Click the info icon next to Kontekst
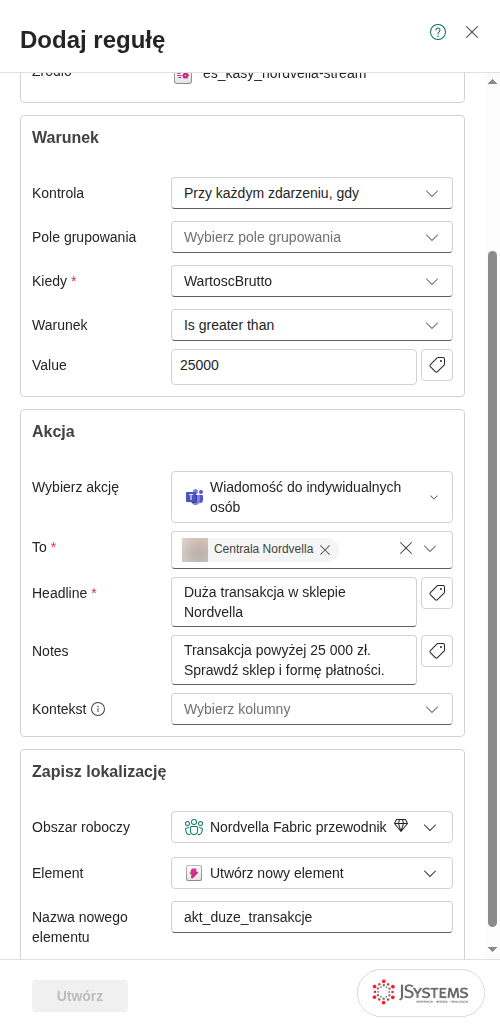Image resolution: width=500 pixels, height=1032 pixels. [x=98, y=709]
